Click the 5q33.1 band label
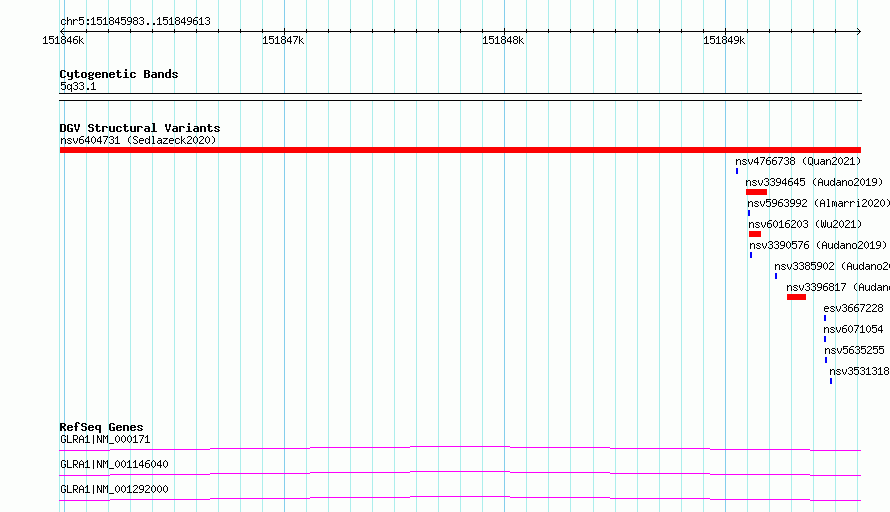The image size is (890, 512). (78, 86)
